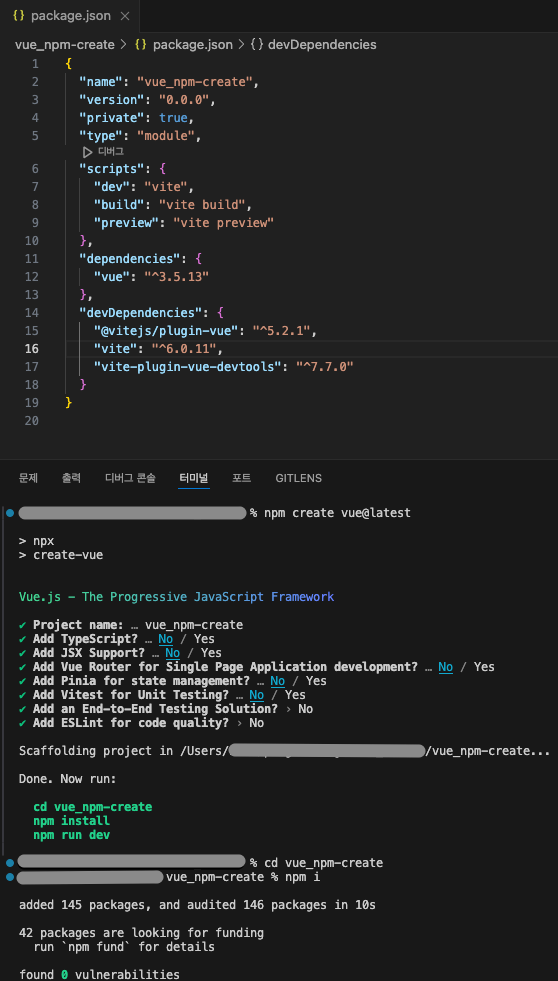Click the underlined No for Add TypeScript

[165, 639]
